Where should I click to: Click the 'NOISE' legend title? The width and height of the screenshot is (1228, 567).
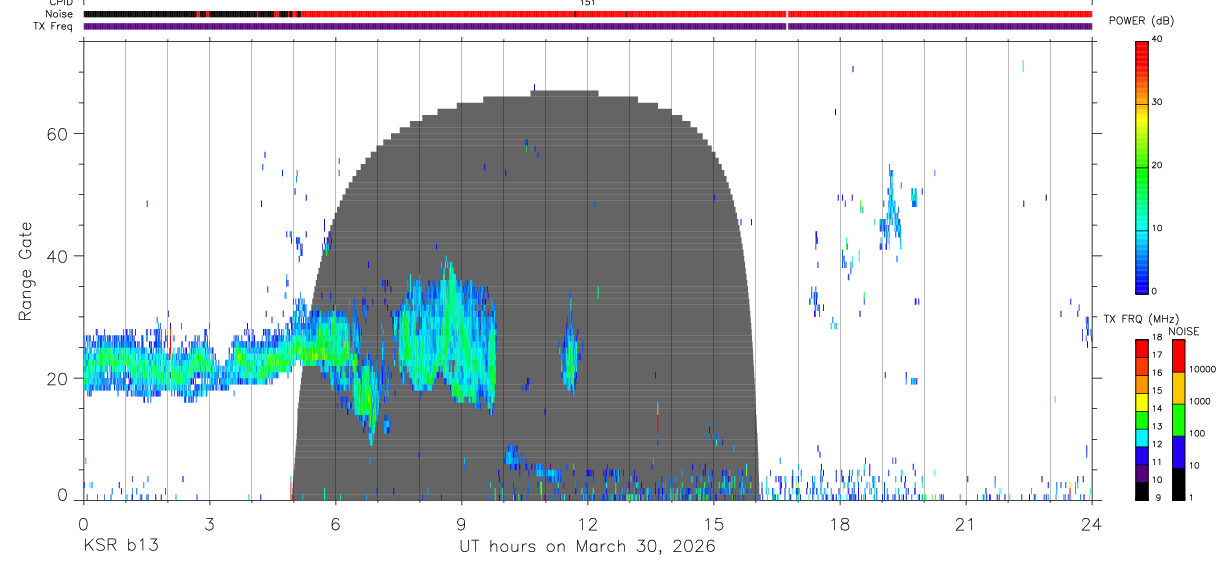pos(1184,331)
